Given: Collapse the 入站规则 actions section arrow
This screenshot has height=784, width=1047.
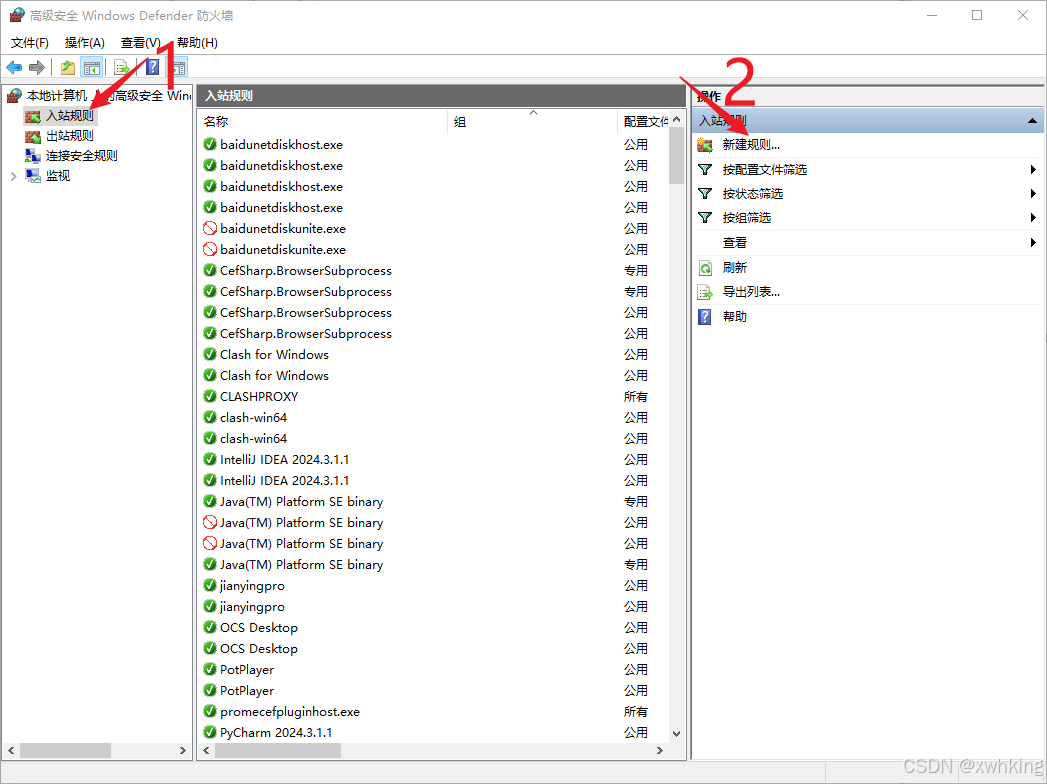Looking at the screenshot, I should [1032, 121].
